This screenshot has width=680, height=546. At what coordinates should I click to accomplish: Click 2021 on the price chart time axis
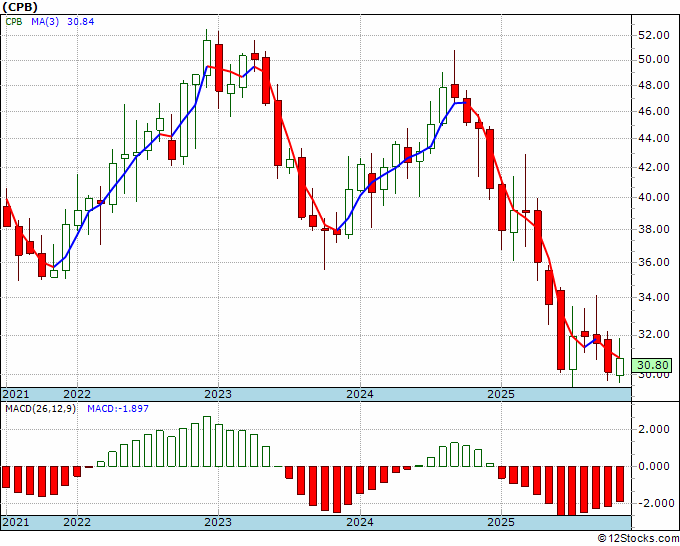pyautogui.click(x=16, y=394)
